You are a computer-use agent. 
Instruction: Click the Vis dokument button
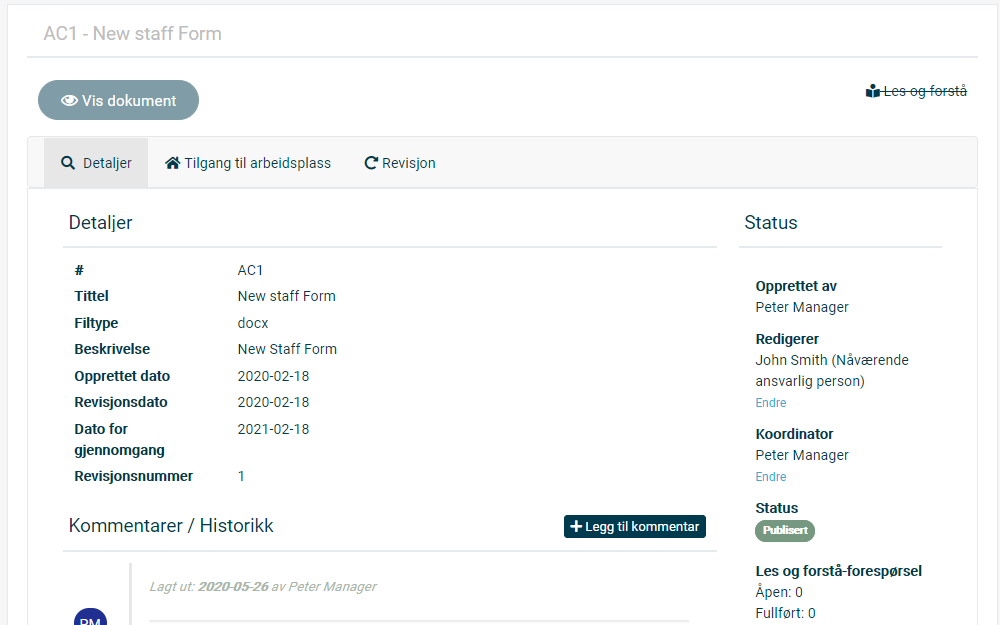click(119, 100)
